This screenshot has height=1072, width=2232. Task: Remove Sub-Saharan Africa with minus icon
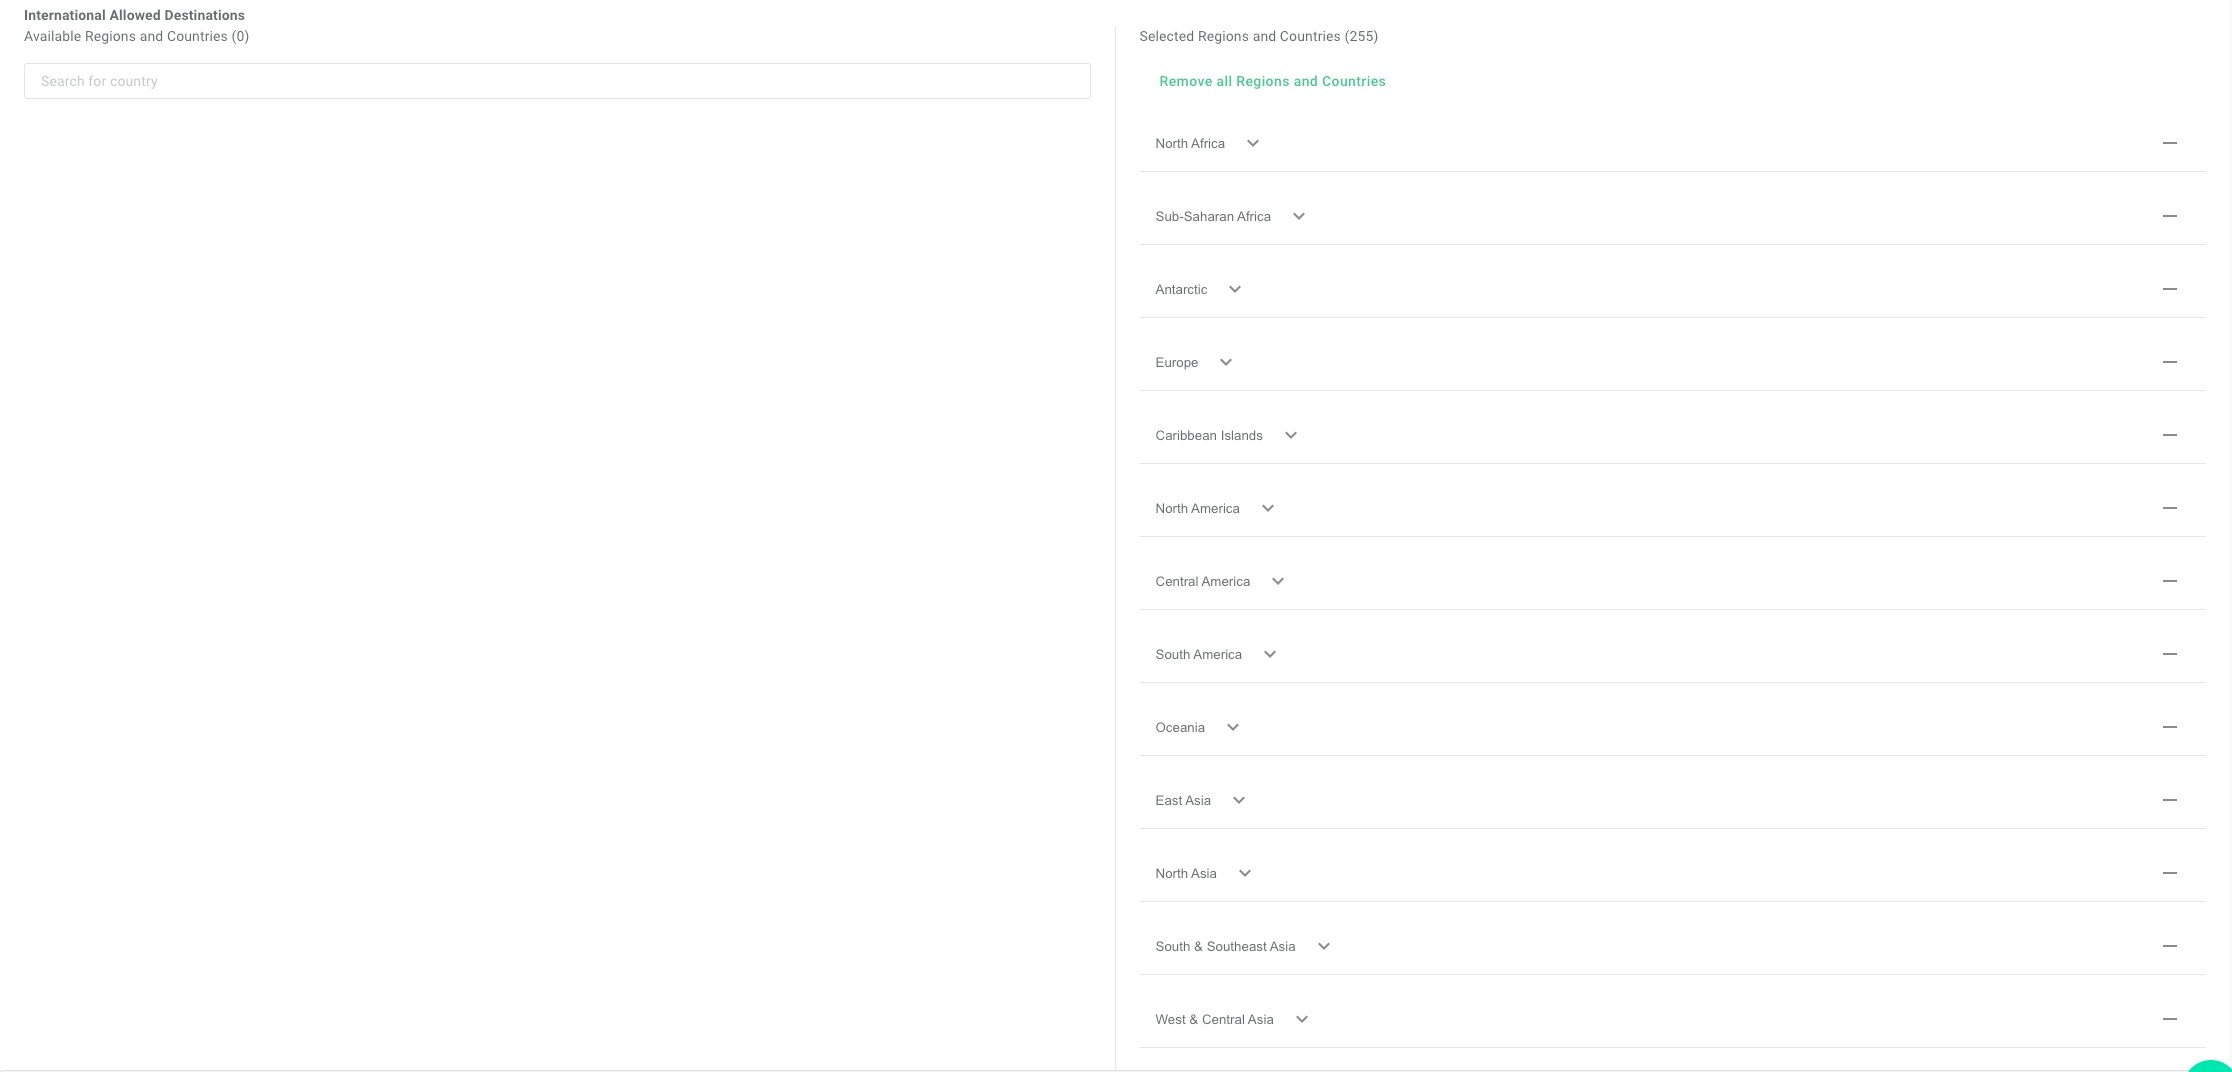coord(2169,216)
